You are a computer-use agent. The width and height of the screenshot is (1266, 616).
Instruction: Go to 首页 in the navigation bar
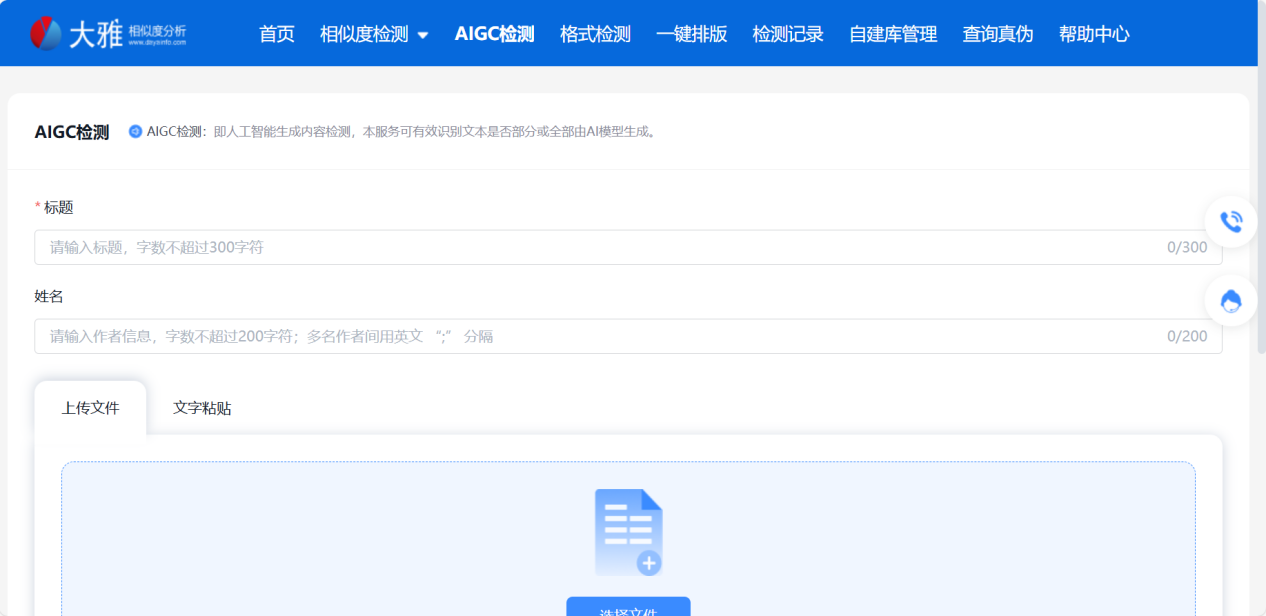tap(276, 34)
